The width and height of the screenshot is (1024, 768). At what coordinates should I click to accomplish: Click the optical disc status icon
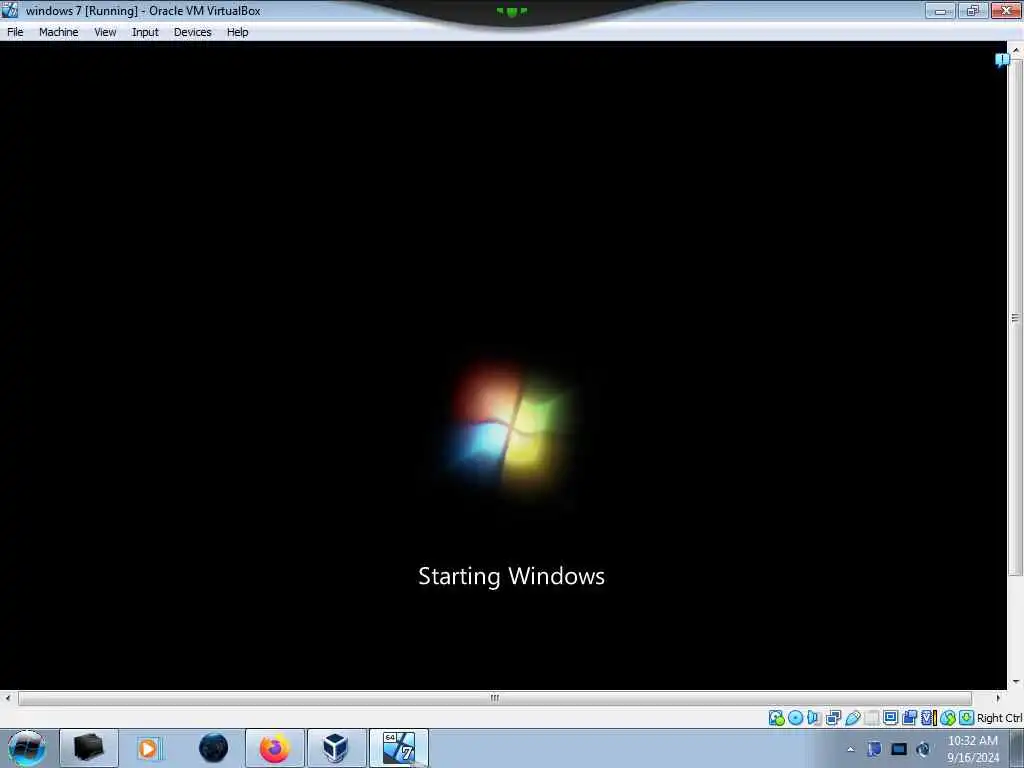click(795, 718)
